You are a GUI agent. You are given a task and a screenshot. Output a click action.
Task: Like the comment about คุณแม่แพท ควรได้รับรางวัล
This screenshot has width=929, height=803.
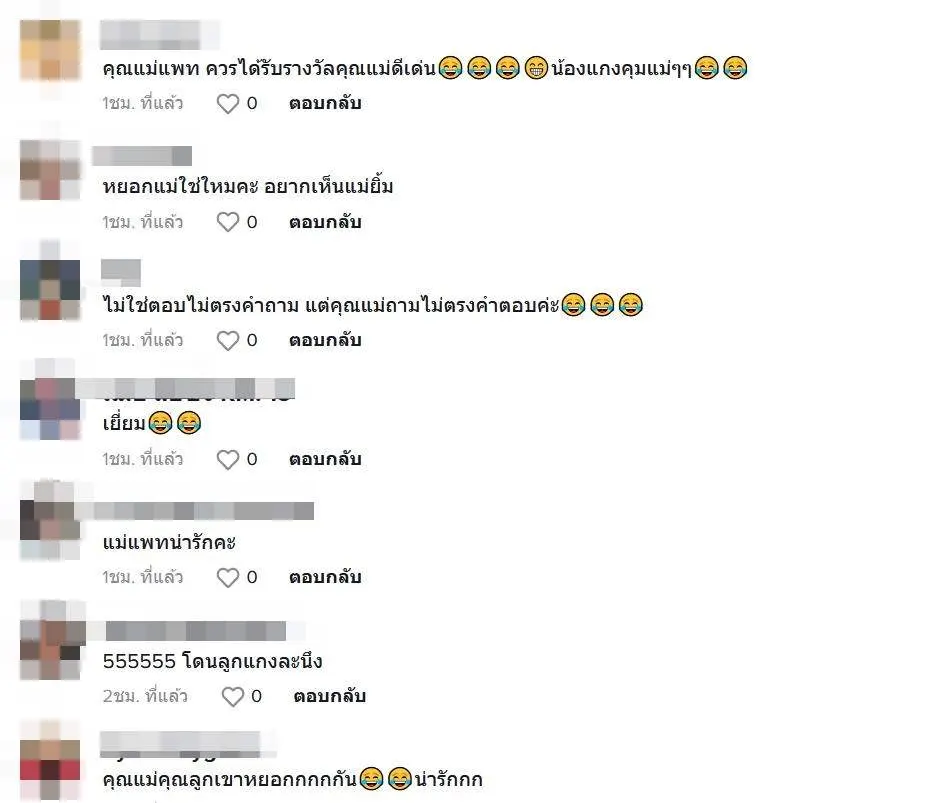pos(228,104)
